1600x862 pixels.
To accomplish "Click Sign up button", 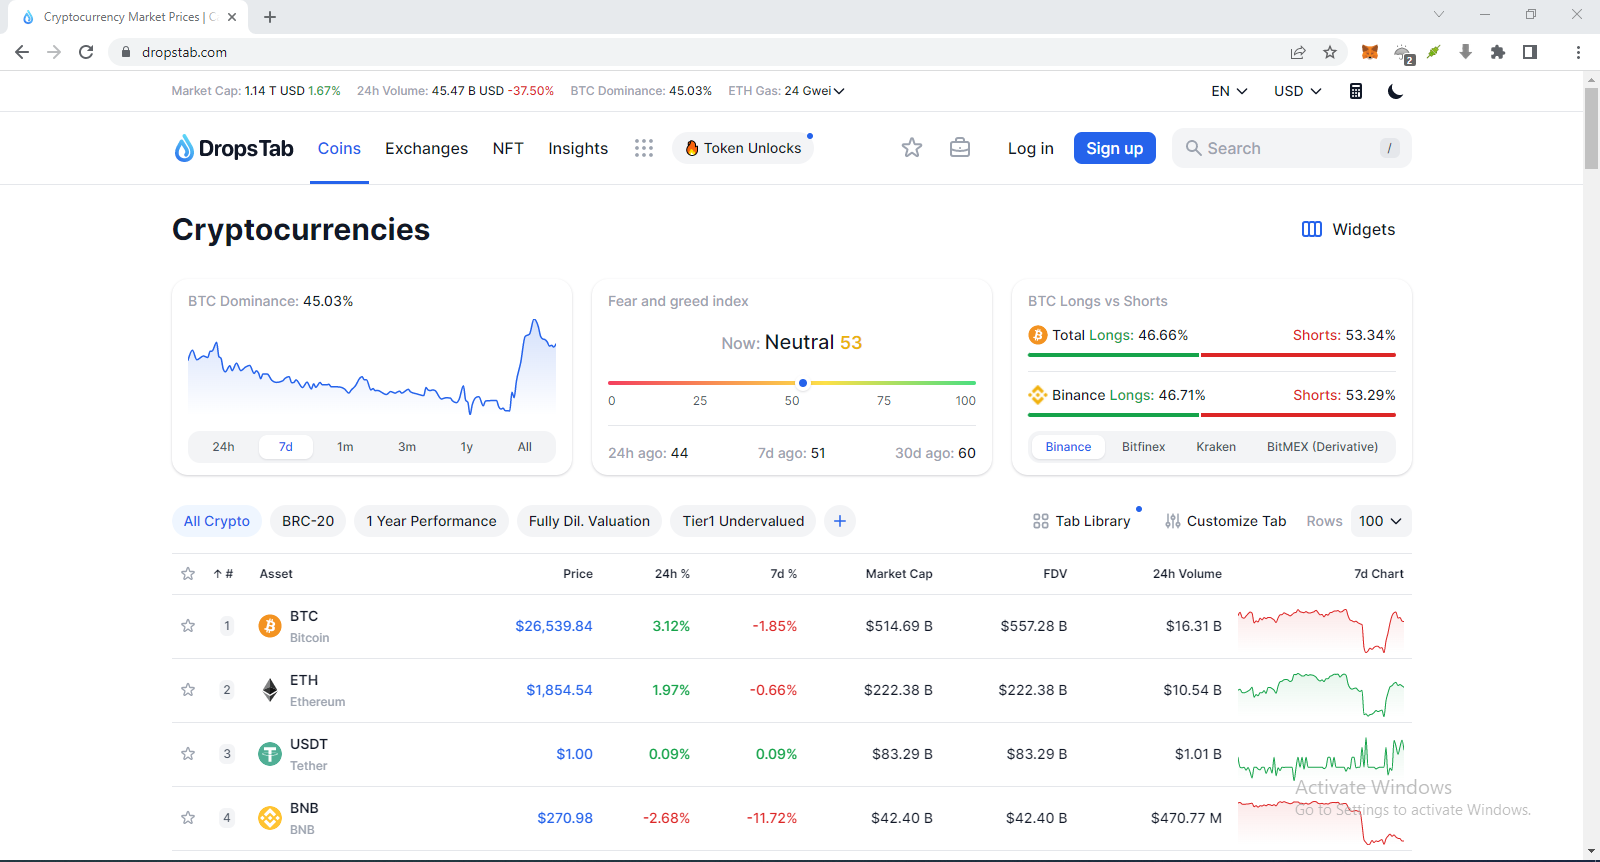I will [x=1115, y=148].
